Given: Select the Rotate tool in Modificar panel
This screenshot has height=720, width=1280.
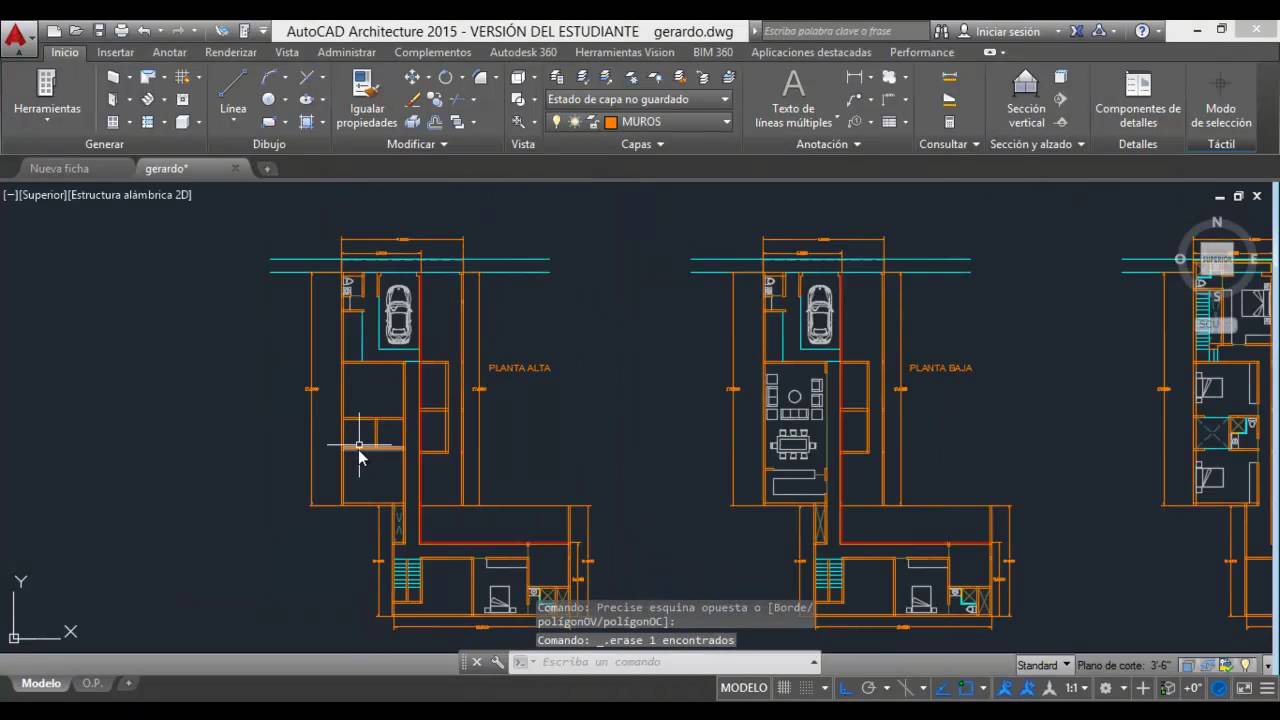Looking at the screenshot, I should tap(445, 77).
